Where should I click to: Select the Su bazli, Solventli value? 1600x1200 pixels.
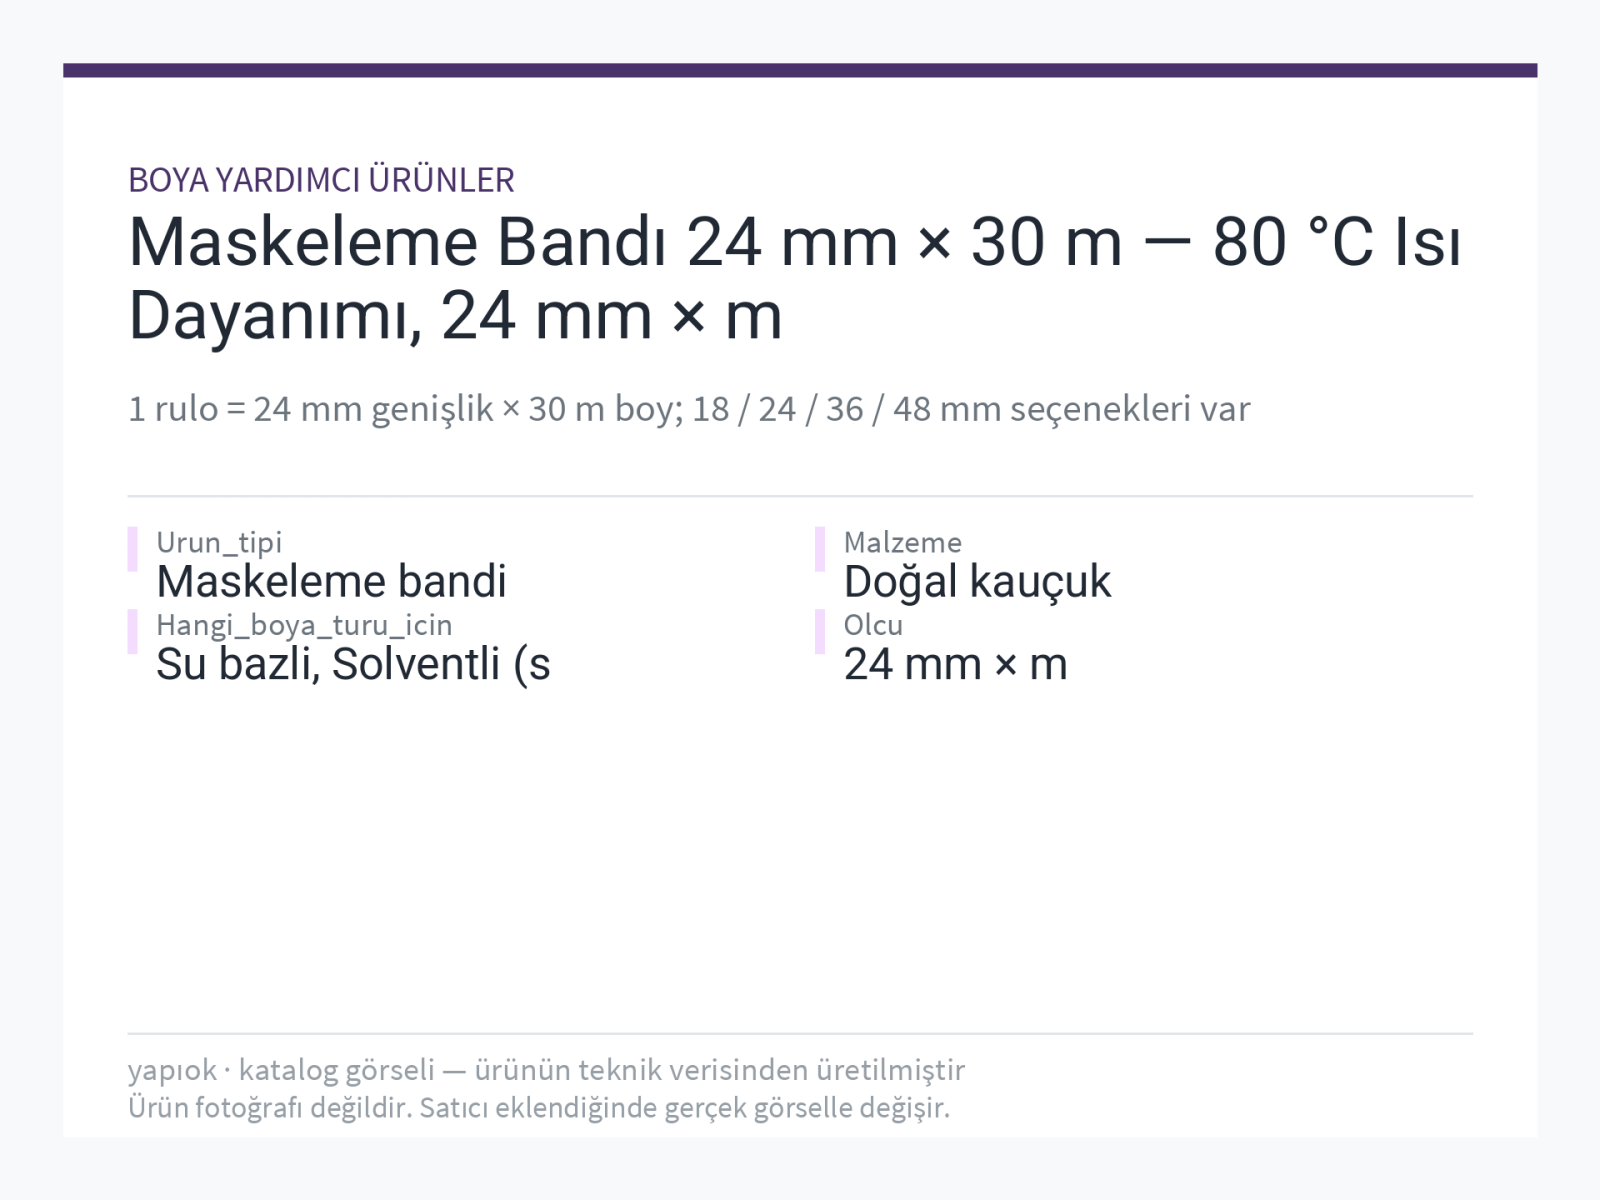click(x=353, y=665)
